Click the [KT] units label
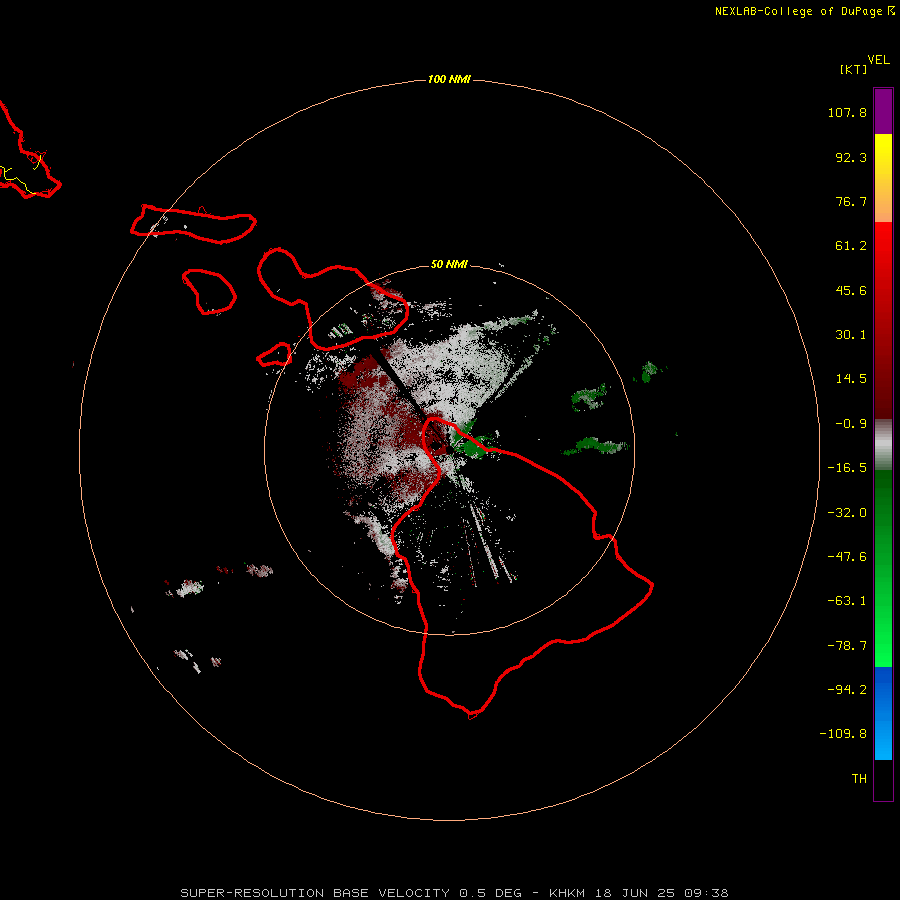Viewport: 900px width, 900px height. click(854, 69)
